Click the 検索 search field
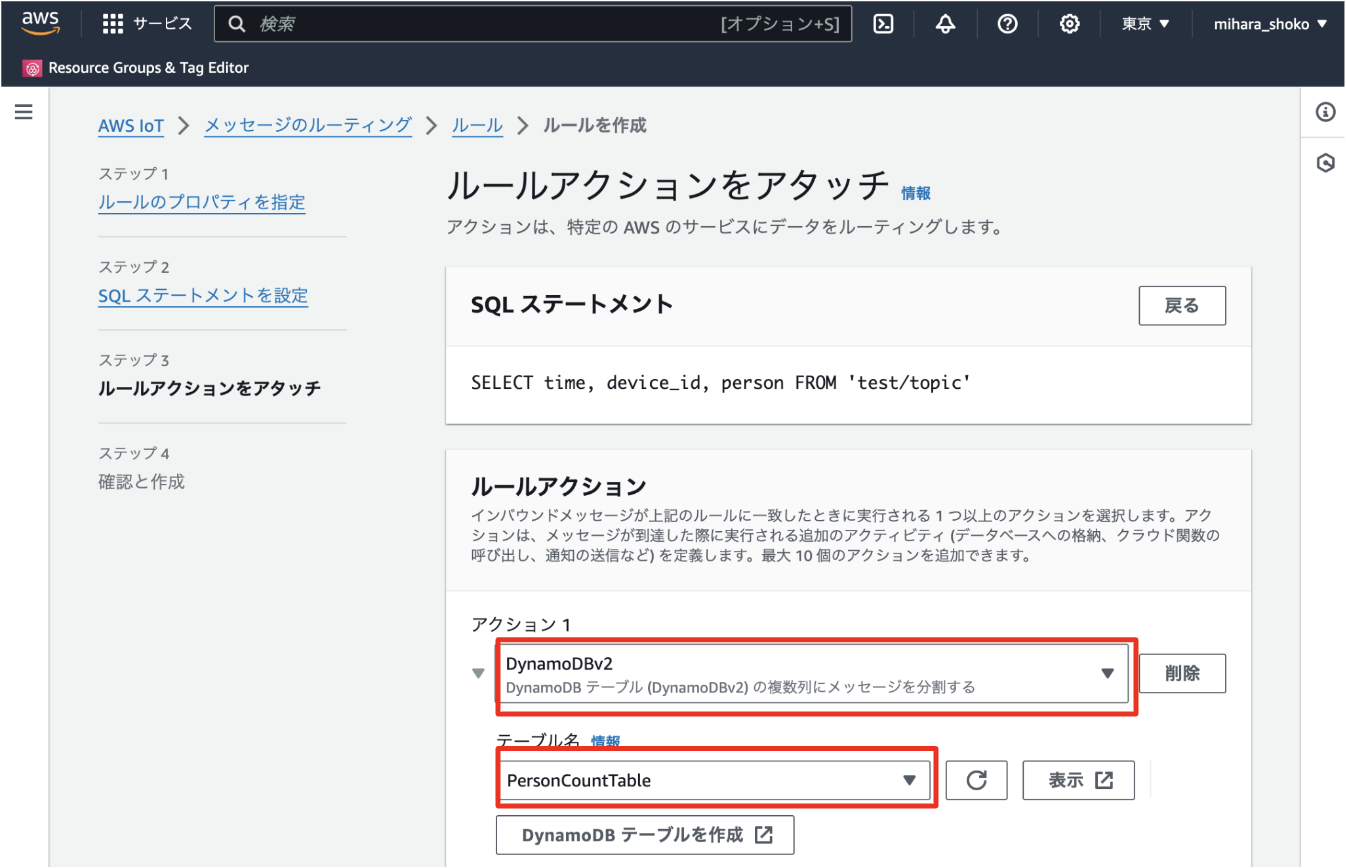1346x868 pixels. tap(533, 24)
